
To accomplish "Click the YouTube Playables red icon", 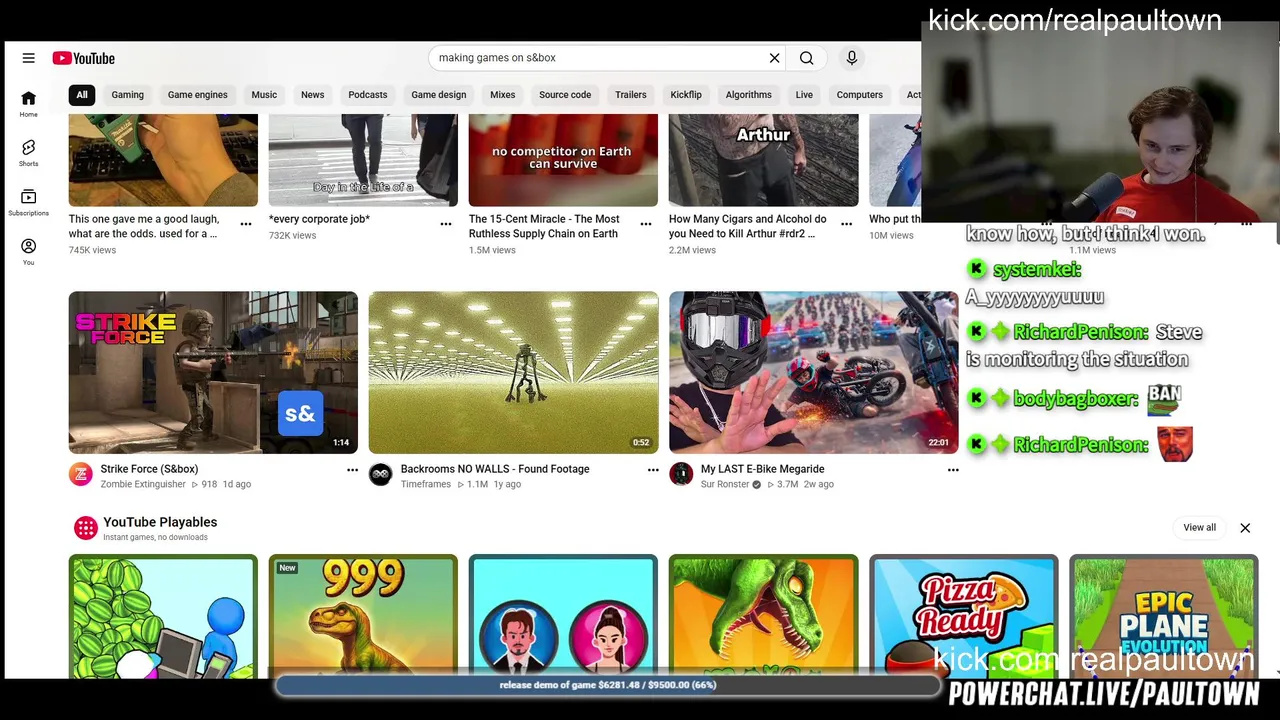I will point(86,528).
